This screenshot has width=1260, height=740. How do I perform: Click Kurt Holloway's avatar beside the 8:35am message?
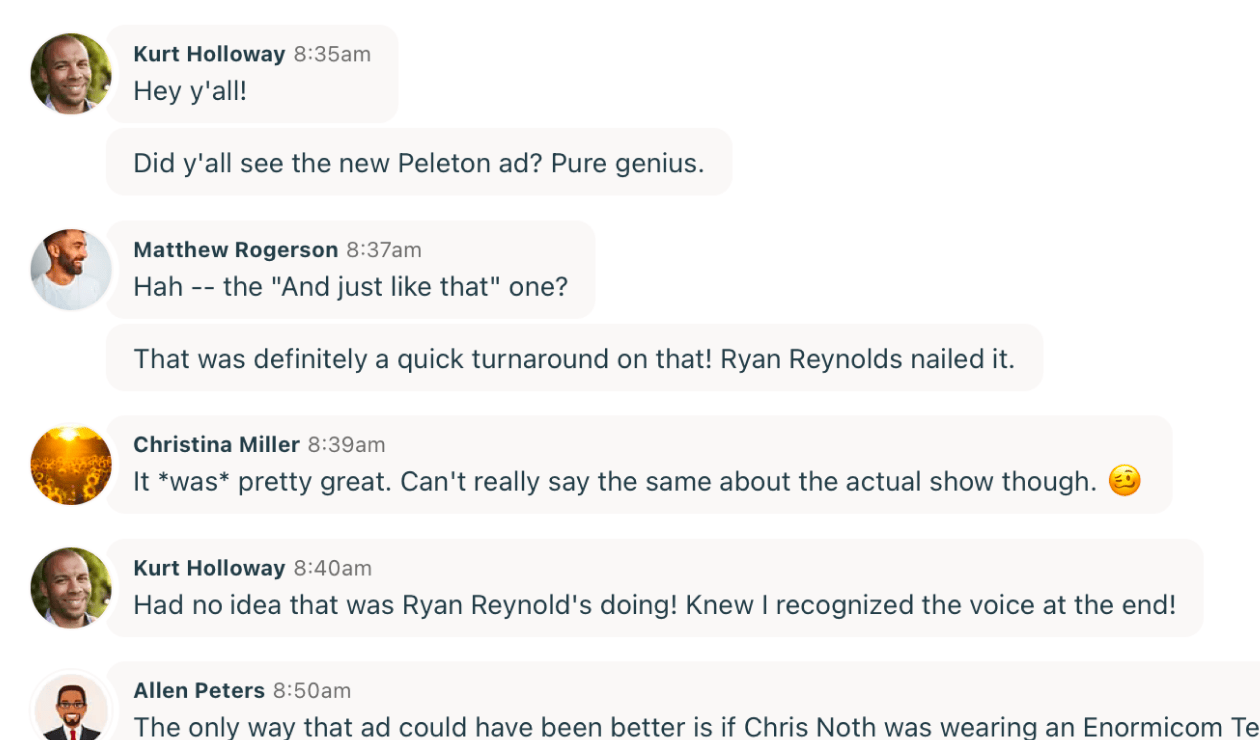(x=71, y=74)
